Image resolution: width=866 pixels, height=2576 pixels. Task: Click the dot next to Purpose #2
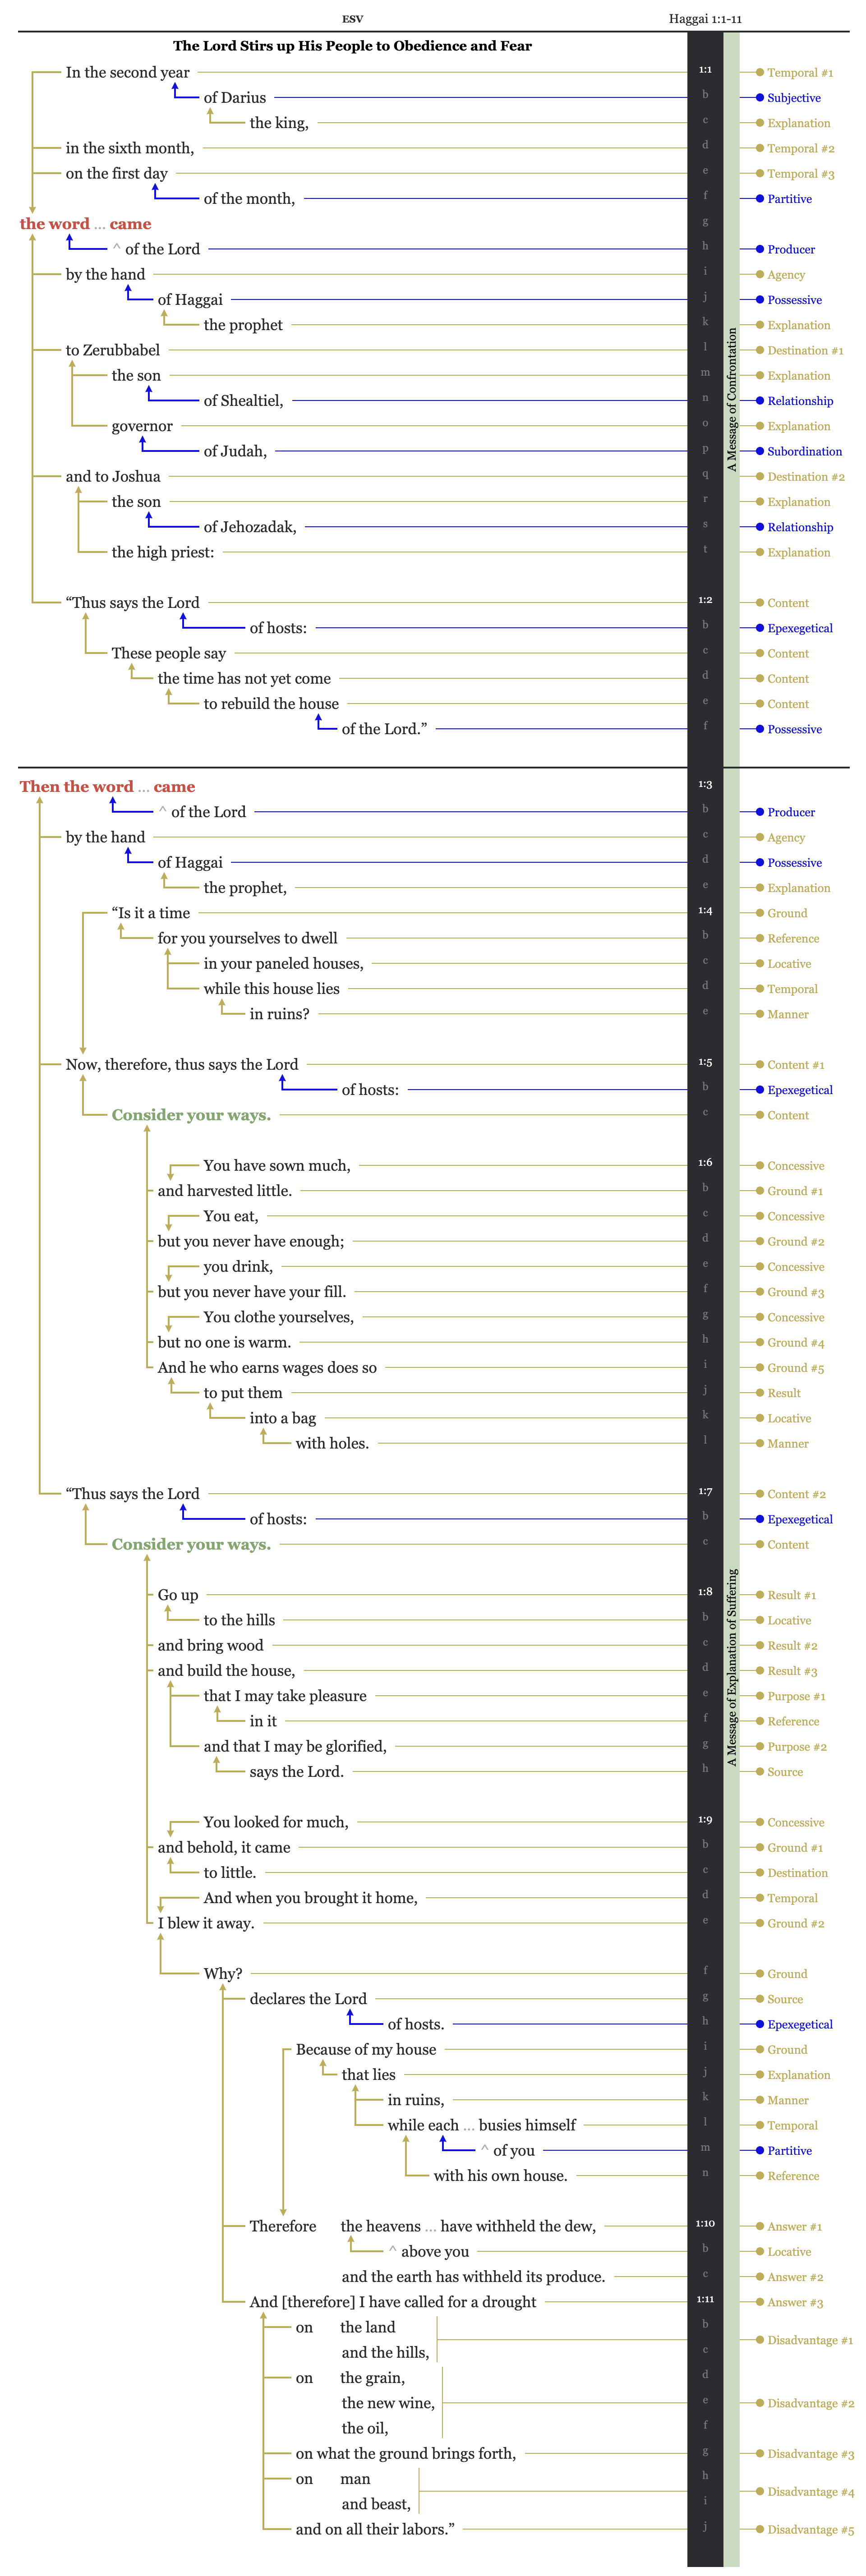pyautogui.click(x=760, y=1746)
